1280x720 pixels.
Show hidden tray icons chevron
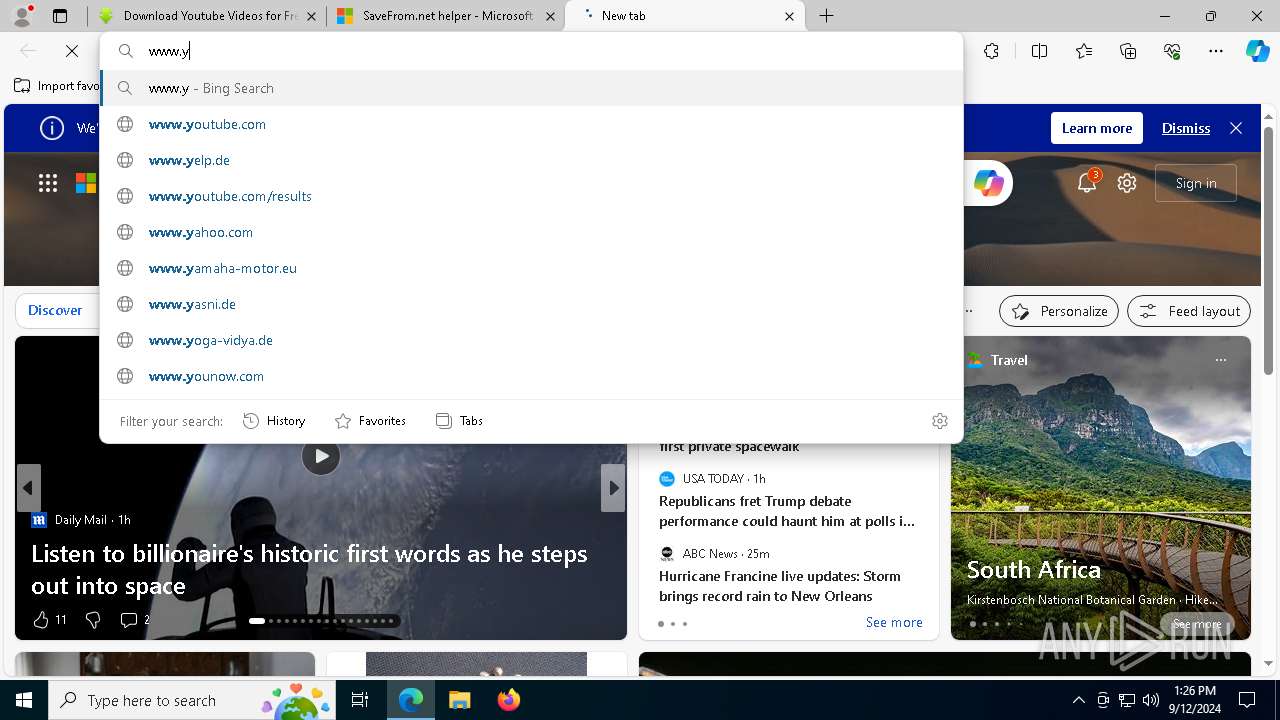click(x=1078, y=700)
